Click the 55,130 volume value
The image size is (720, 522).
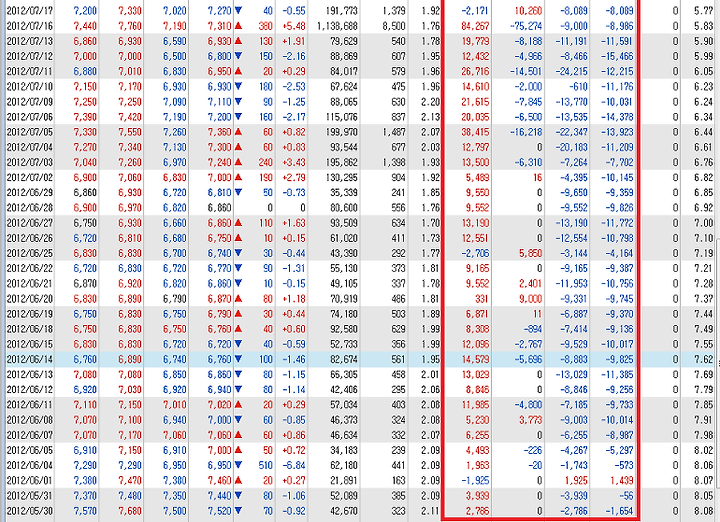coord(344,268)
